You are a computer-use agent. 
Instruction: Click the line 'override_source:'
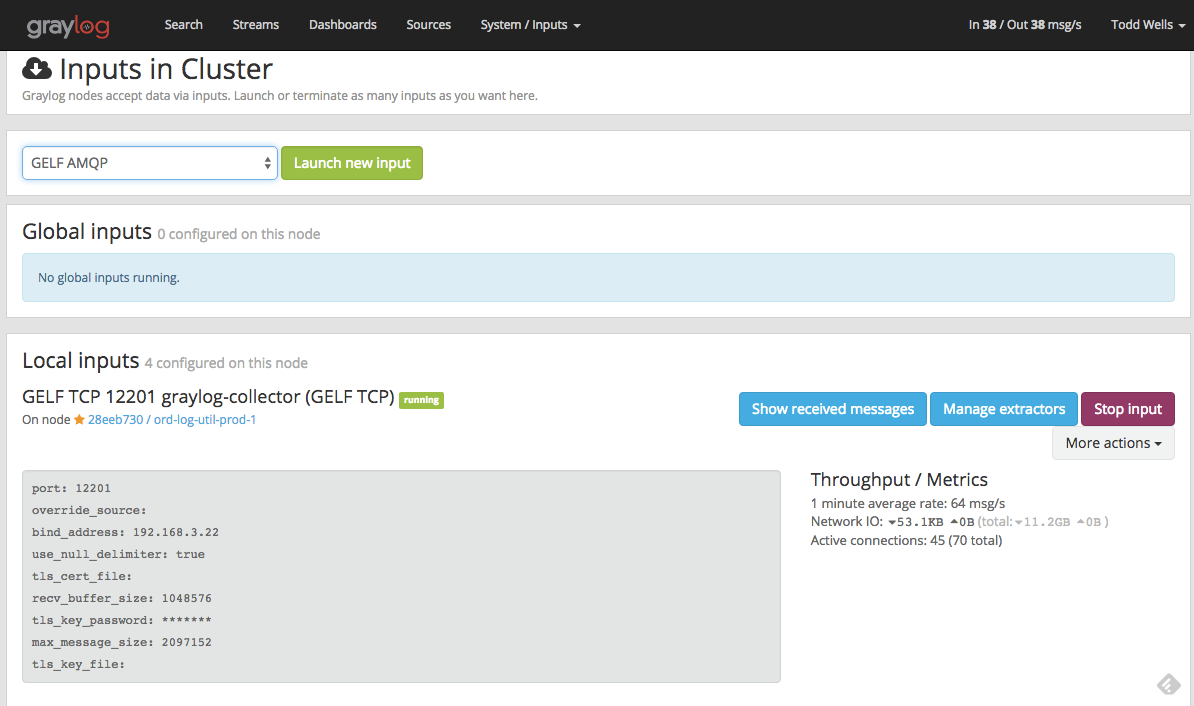[89, 510]
